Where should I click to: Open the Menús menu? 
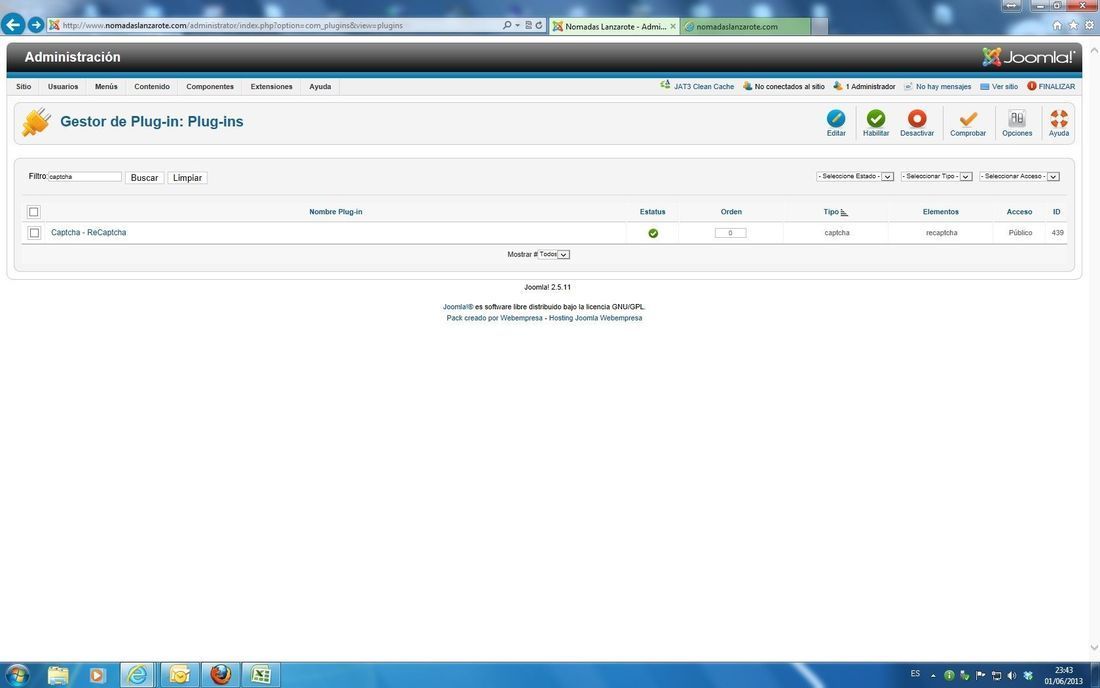coord(106,86)
